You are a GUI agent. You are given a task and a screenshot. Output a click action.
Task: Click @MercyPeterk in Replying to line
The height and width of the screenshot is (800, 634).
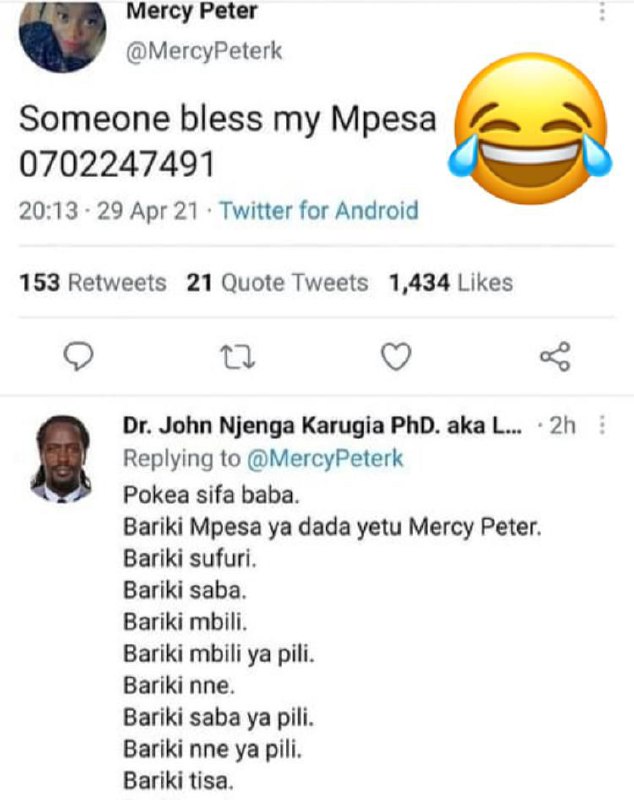click(325, 458)
